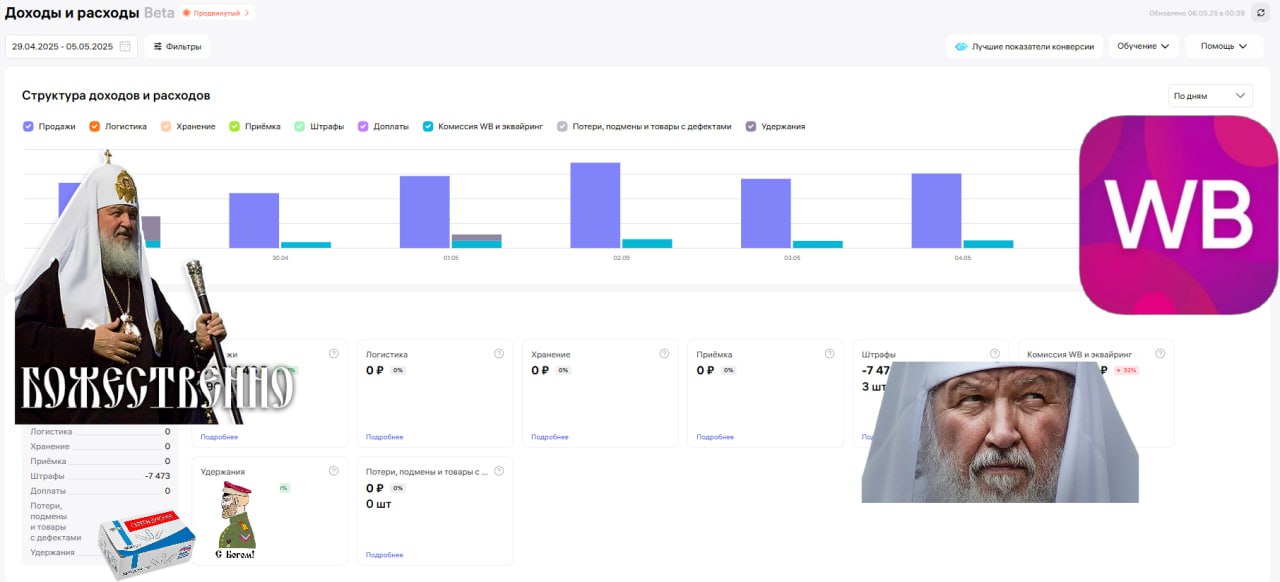Click the filter sliders icon
This screenshot has height=582, width=1280.
tap(157, 46)
